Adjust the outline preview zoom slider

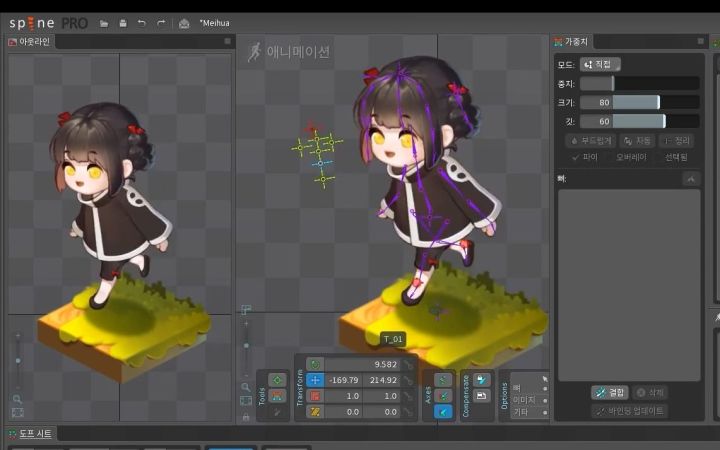(x=18, y=360)
